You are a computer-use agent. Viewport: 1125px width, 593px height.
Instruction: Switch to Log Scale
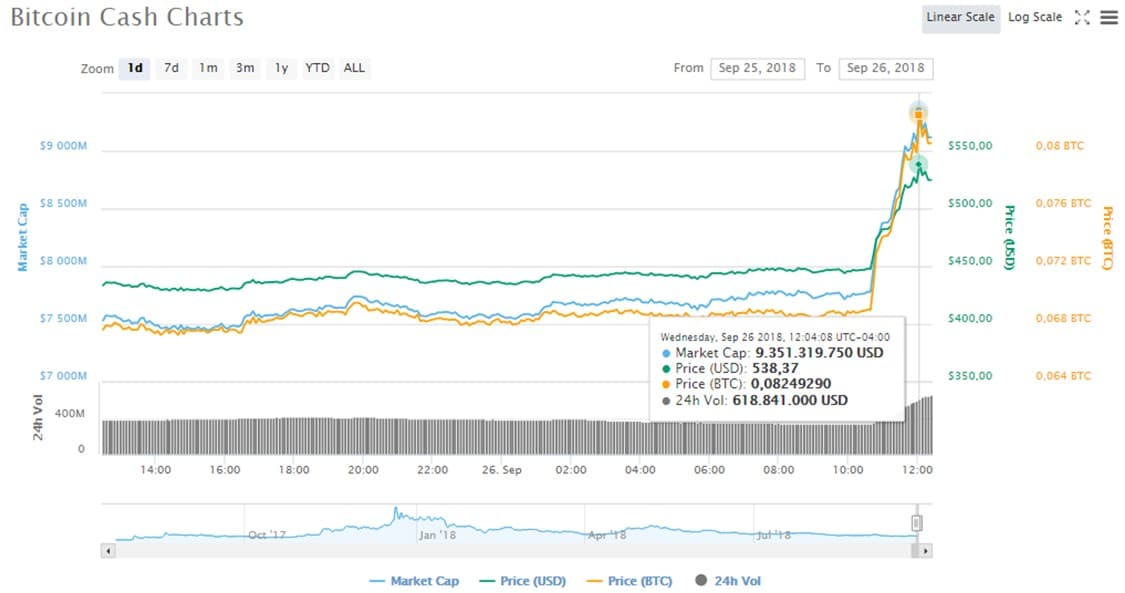[x=1035, y=17]
